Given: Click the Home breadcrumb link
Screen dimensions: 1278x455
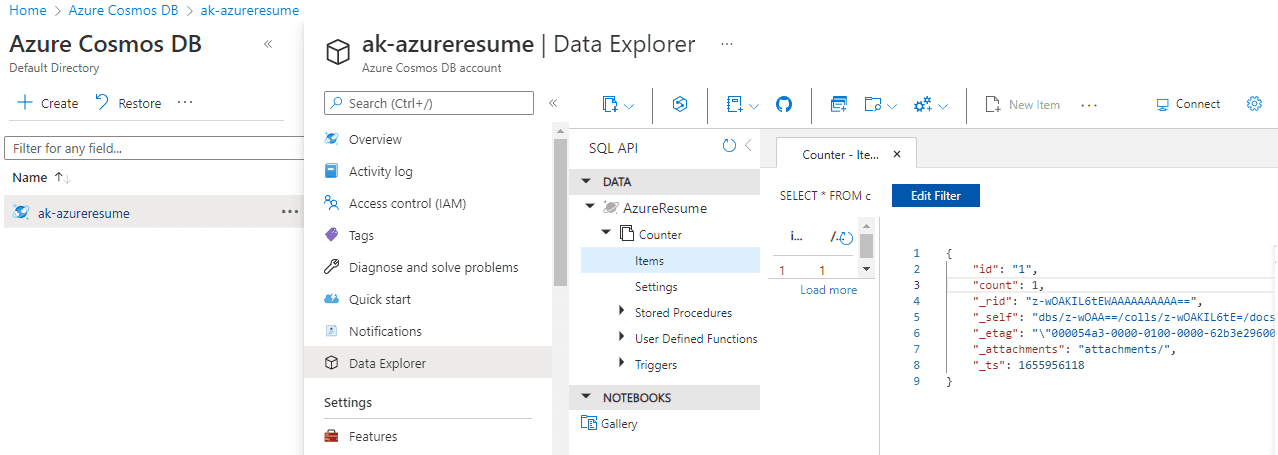Looking at the screenshot, I should pos(27,10).
